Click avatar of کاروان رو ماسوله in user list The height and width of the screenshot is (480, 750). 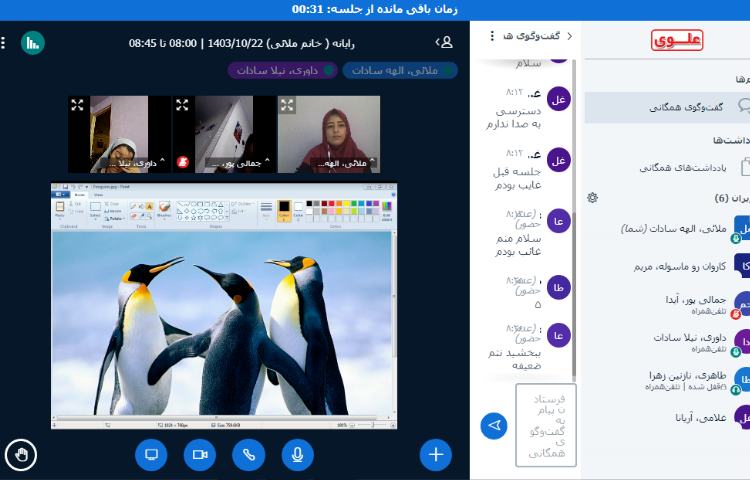coord(743,266)
